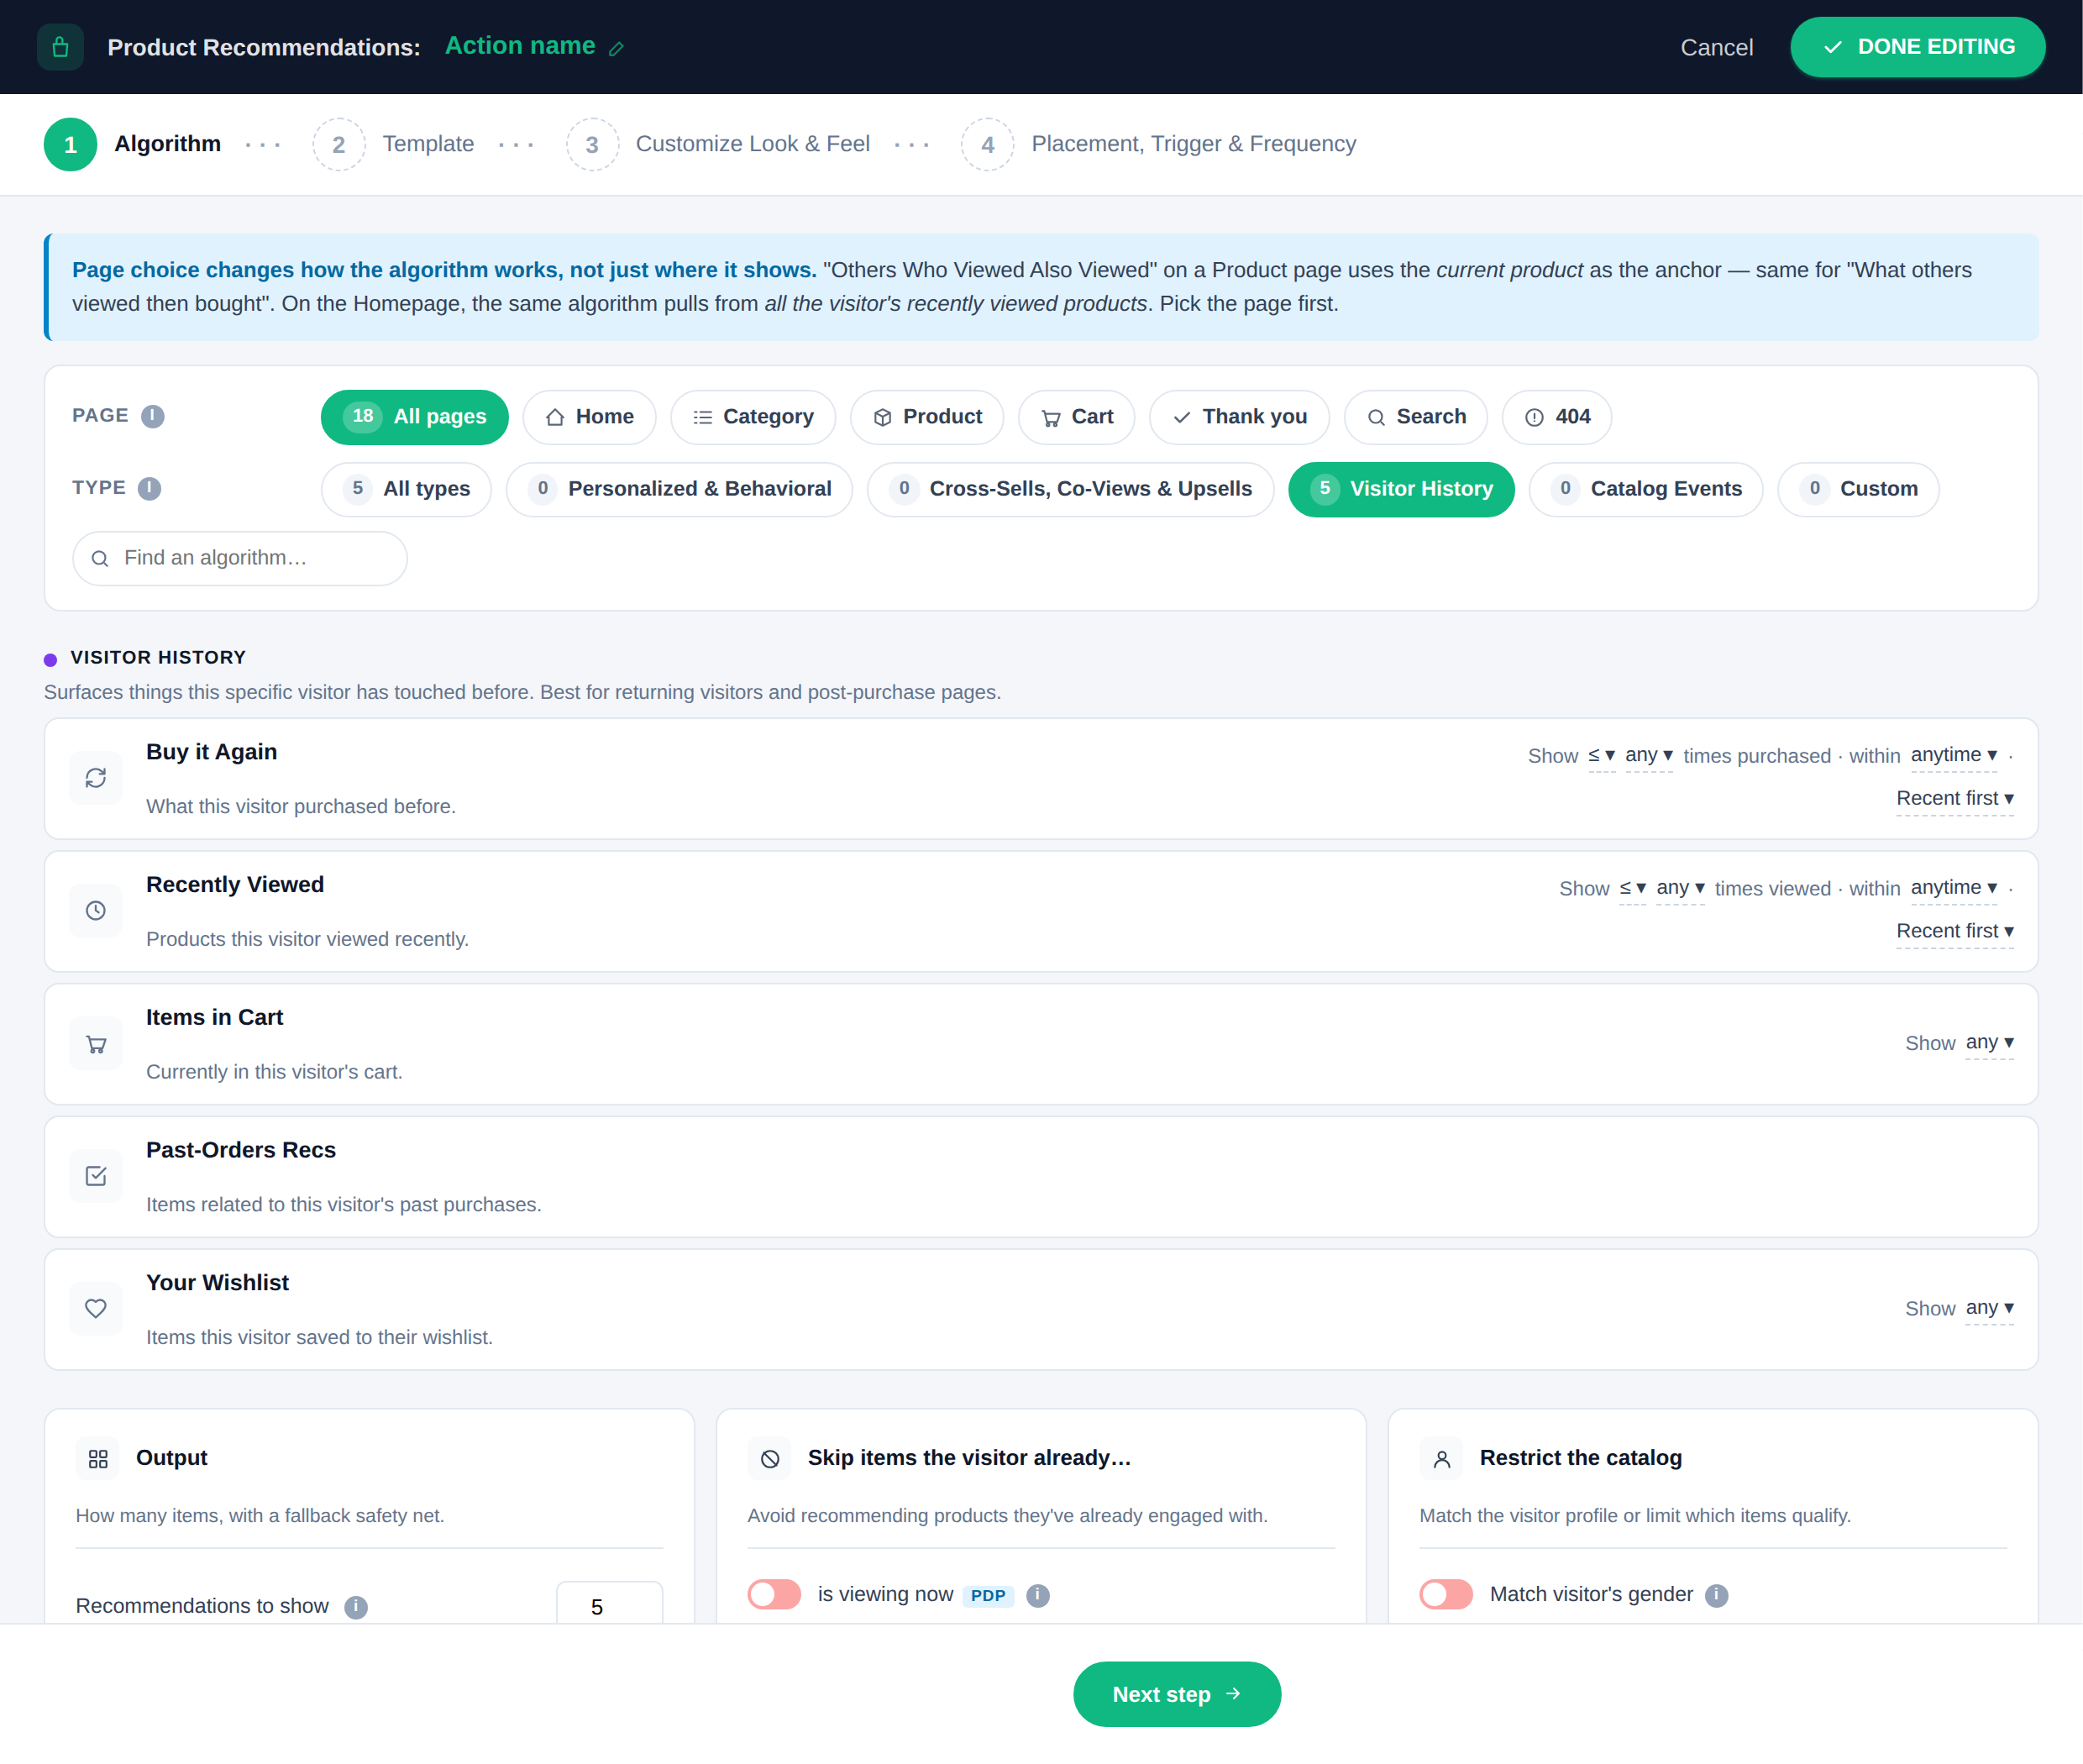Click the Output grid icon
The width and height of the screenshot is (2083, 1764).
[x=98, y=1459]
